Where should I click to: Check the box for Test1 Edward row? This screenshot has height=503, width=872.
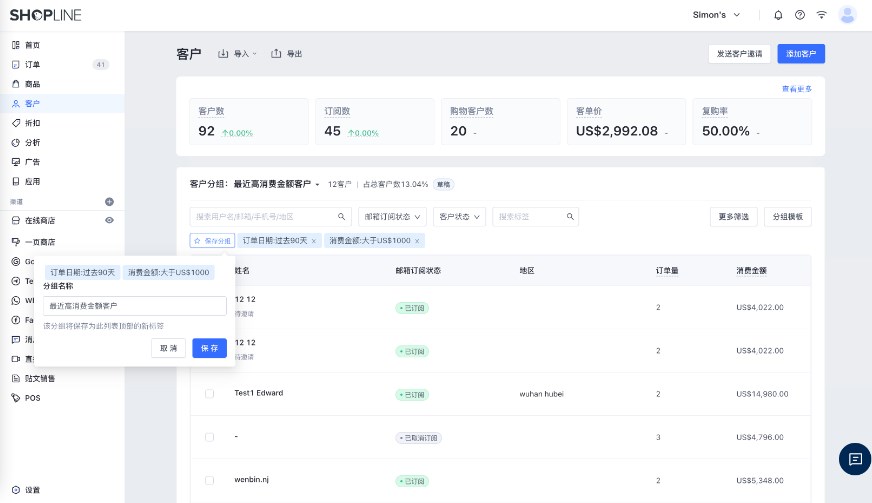[209, 394]
